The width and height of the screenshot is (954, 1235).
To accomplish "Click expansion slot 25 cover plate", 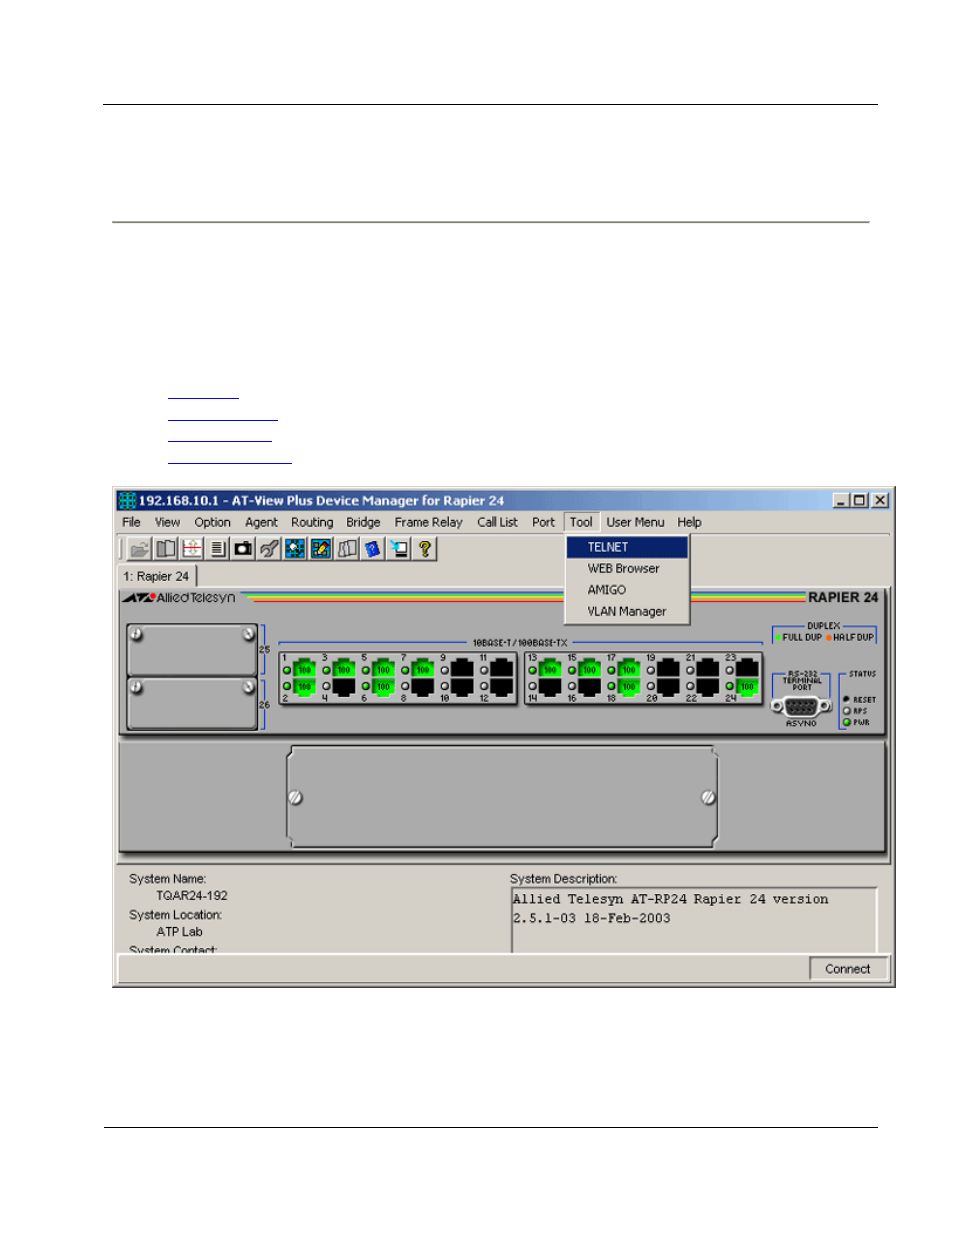I will tap(192, 650).
